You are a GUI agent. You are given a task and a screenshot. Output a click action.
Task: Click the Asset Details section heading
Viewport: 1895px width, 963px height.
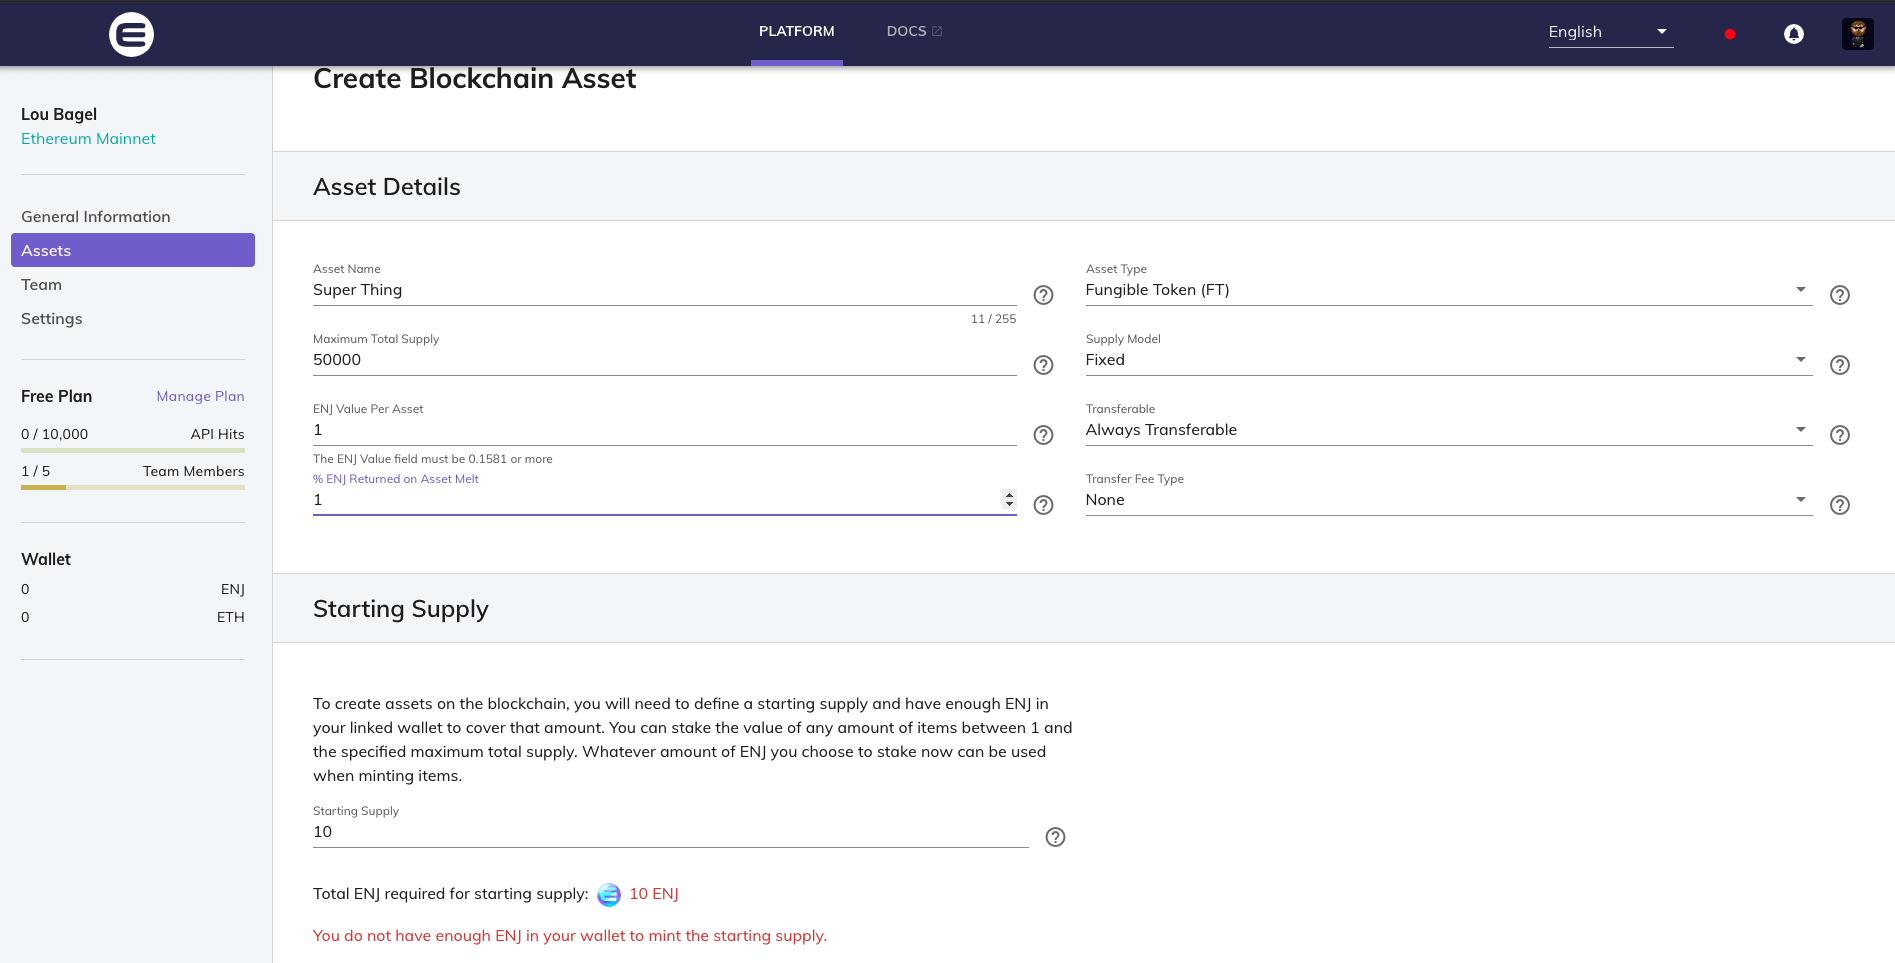387,187
